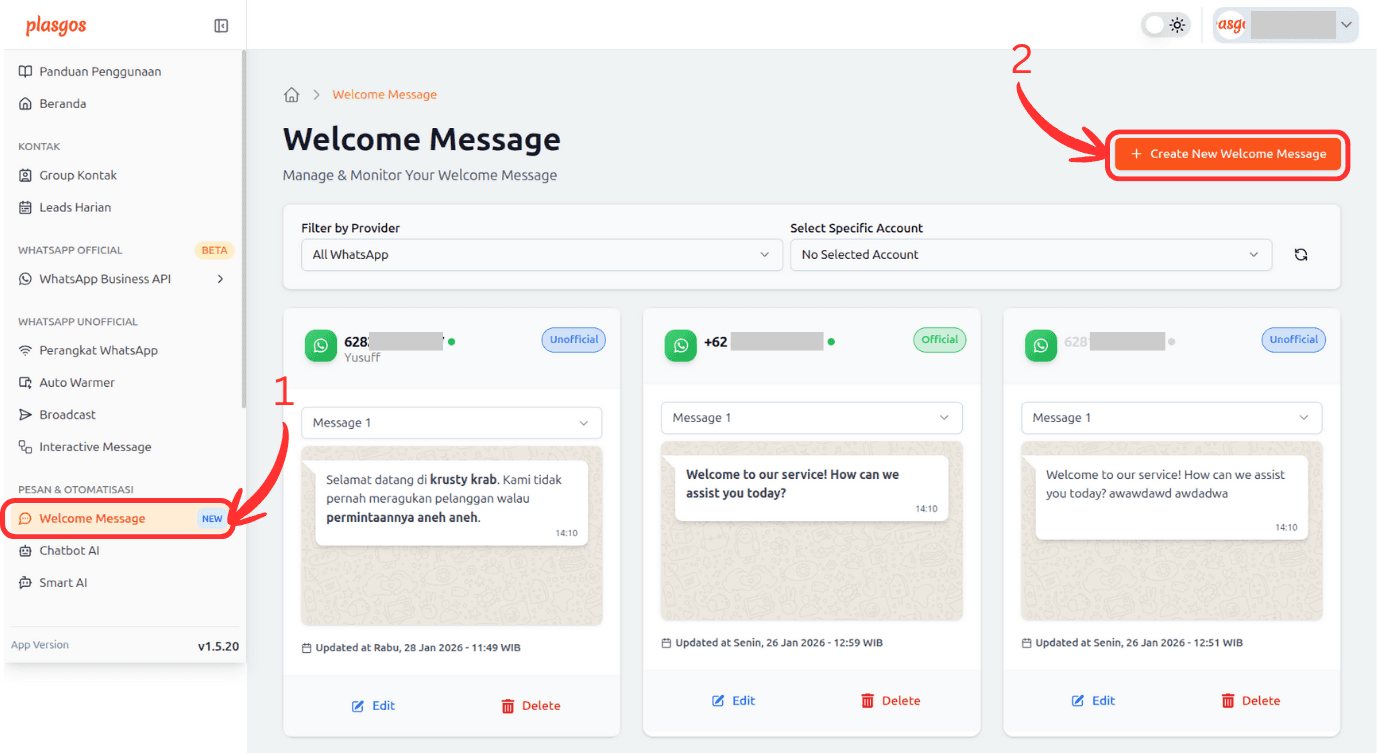Open the Filter by Provider dropdown
1377x754 pixels.
click(x=542, y=255)
